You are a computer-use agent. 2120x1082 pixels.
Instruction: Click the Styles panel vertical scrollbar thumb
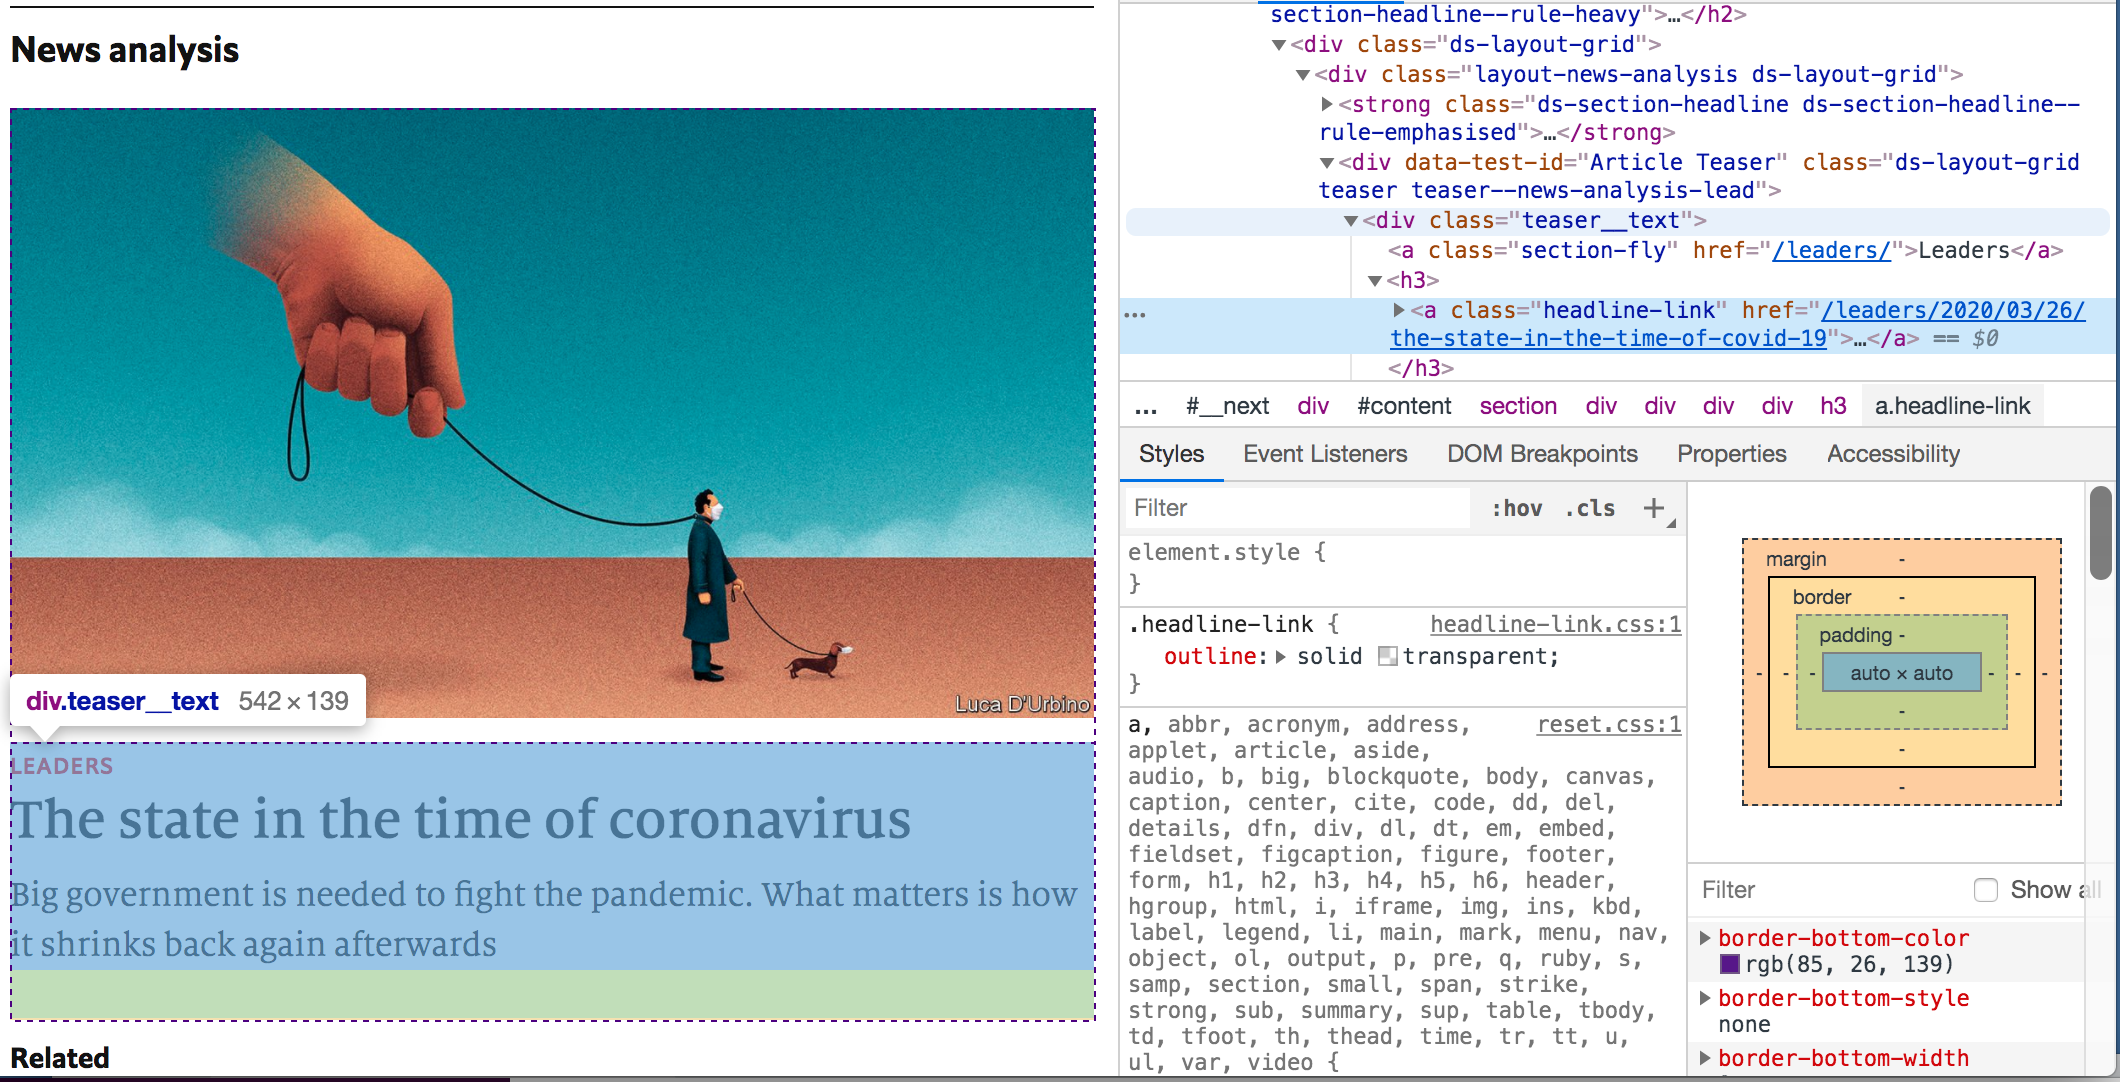tap(2100, 532)
